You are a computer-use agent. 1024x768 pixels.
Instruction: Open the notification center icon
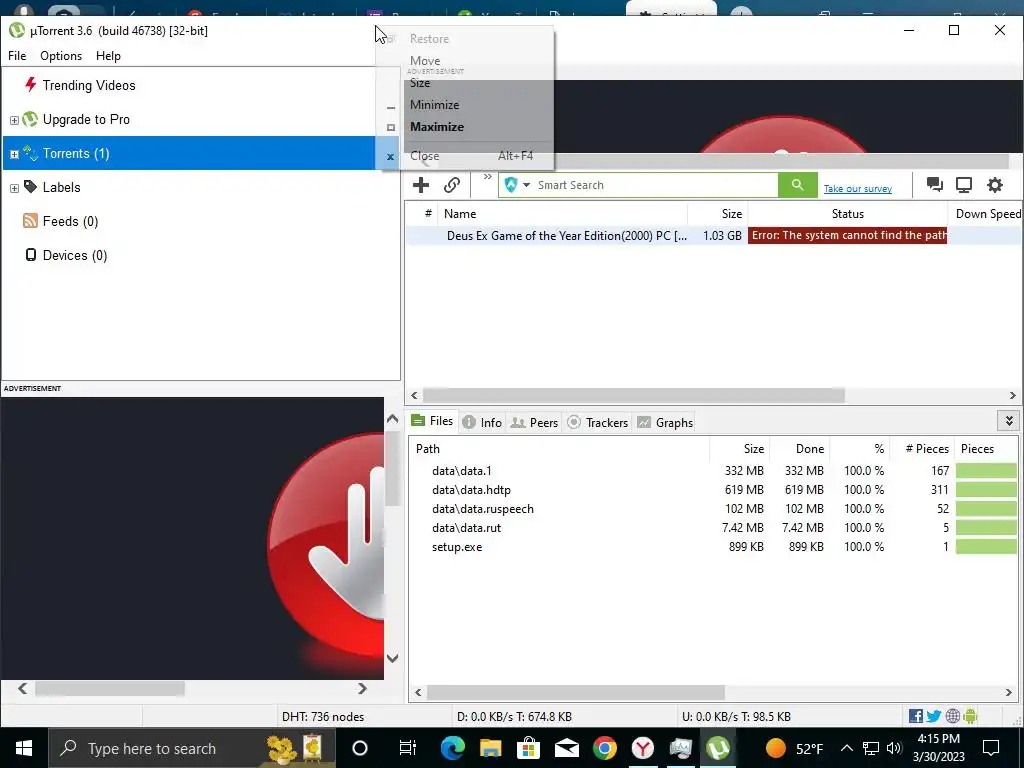(x=991, y=748)
